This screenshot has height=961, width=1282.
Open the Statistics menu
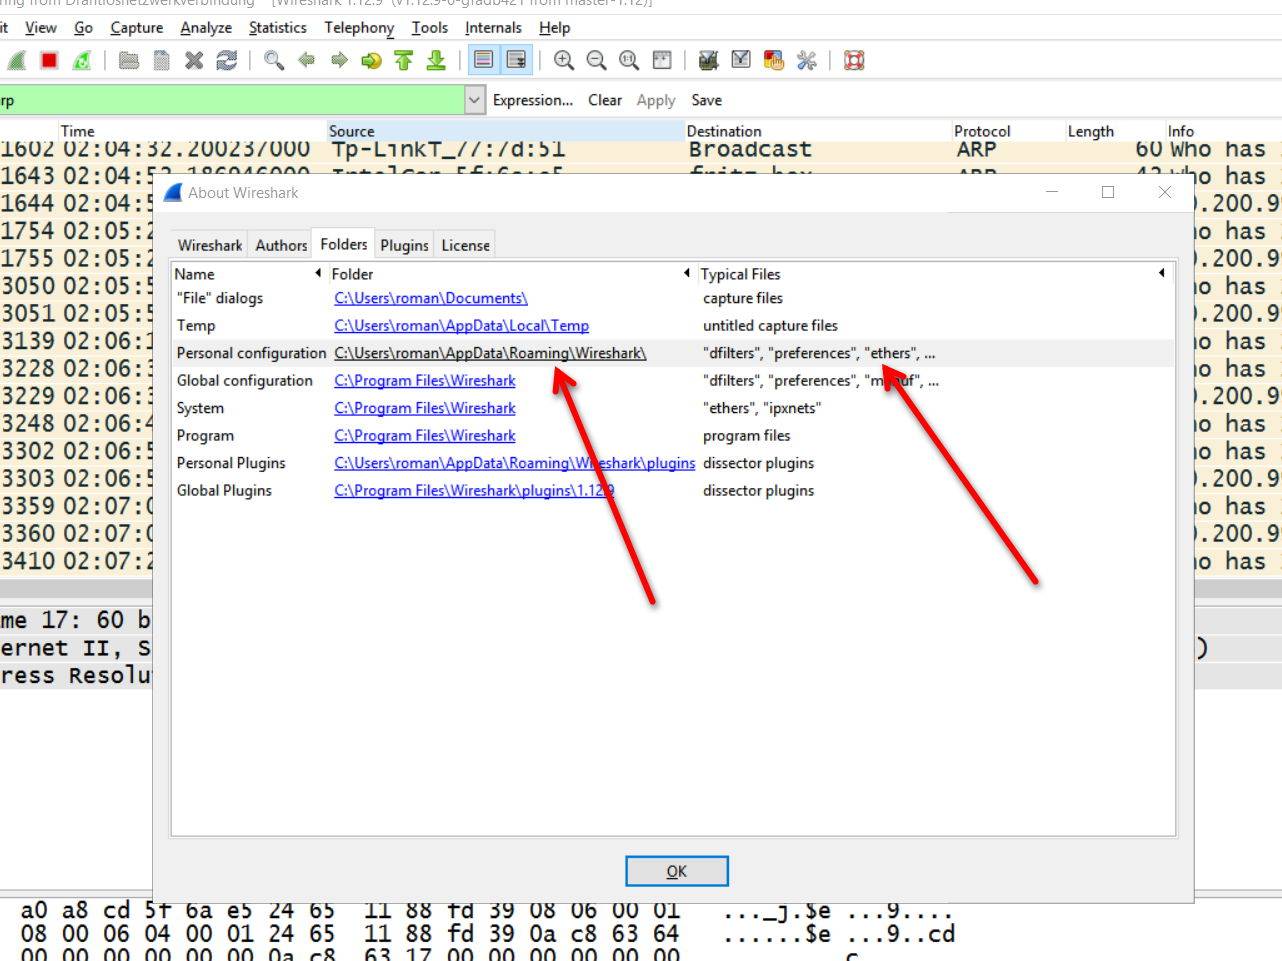click(277, 28)
